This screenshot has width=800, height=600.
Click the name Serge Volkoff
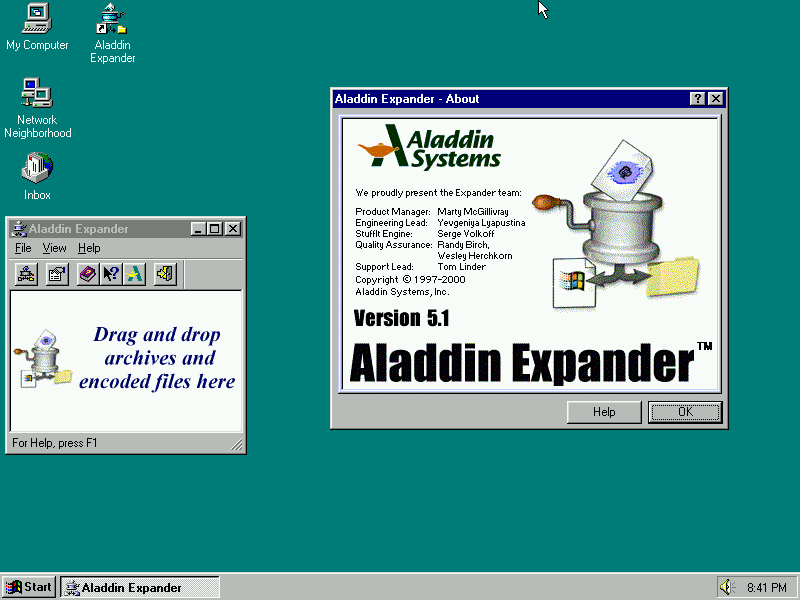click(x=465, y=234)
